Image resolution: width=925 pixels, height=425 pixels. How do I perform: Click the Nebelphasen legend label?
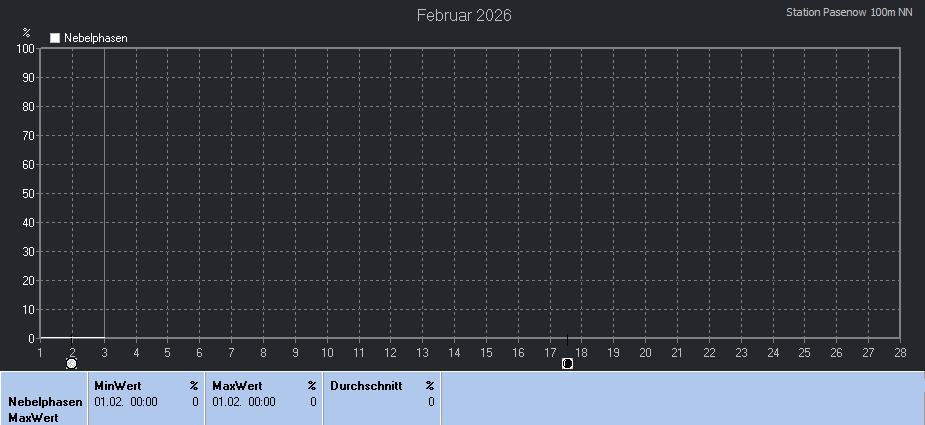(96, 38)
